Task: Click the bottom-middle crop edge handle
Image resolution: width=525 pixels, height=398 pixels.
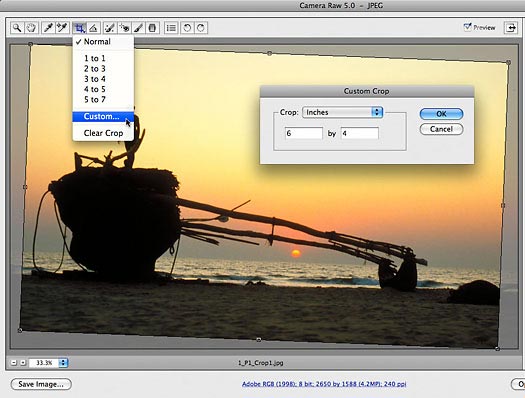Action: [258, 340]
